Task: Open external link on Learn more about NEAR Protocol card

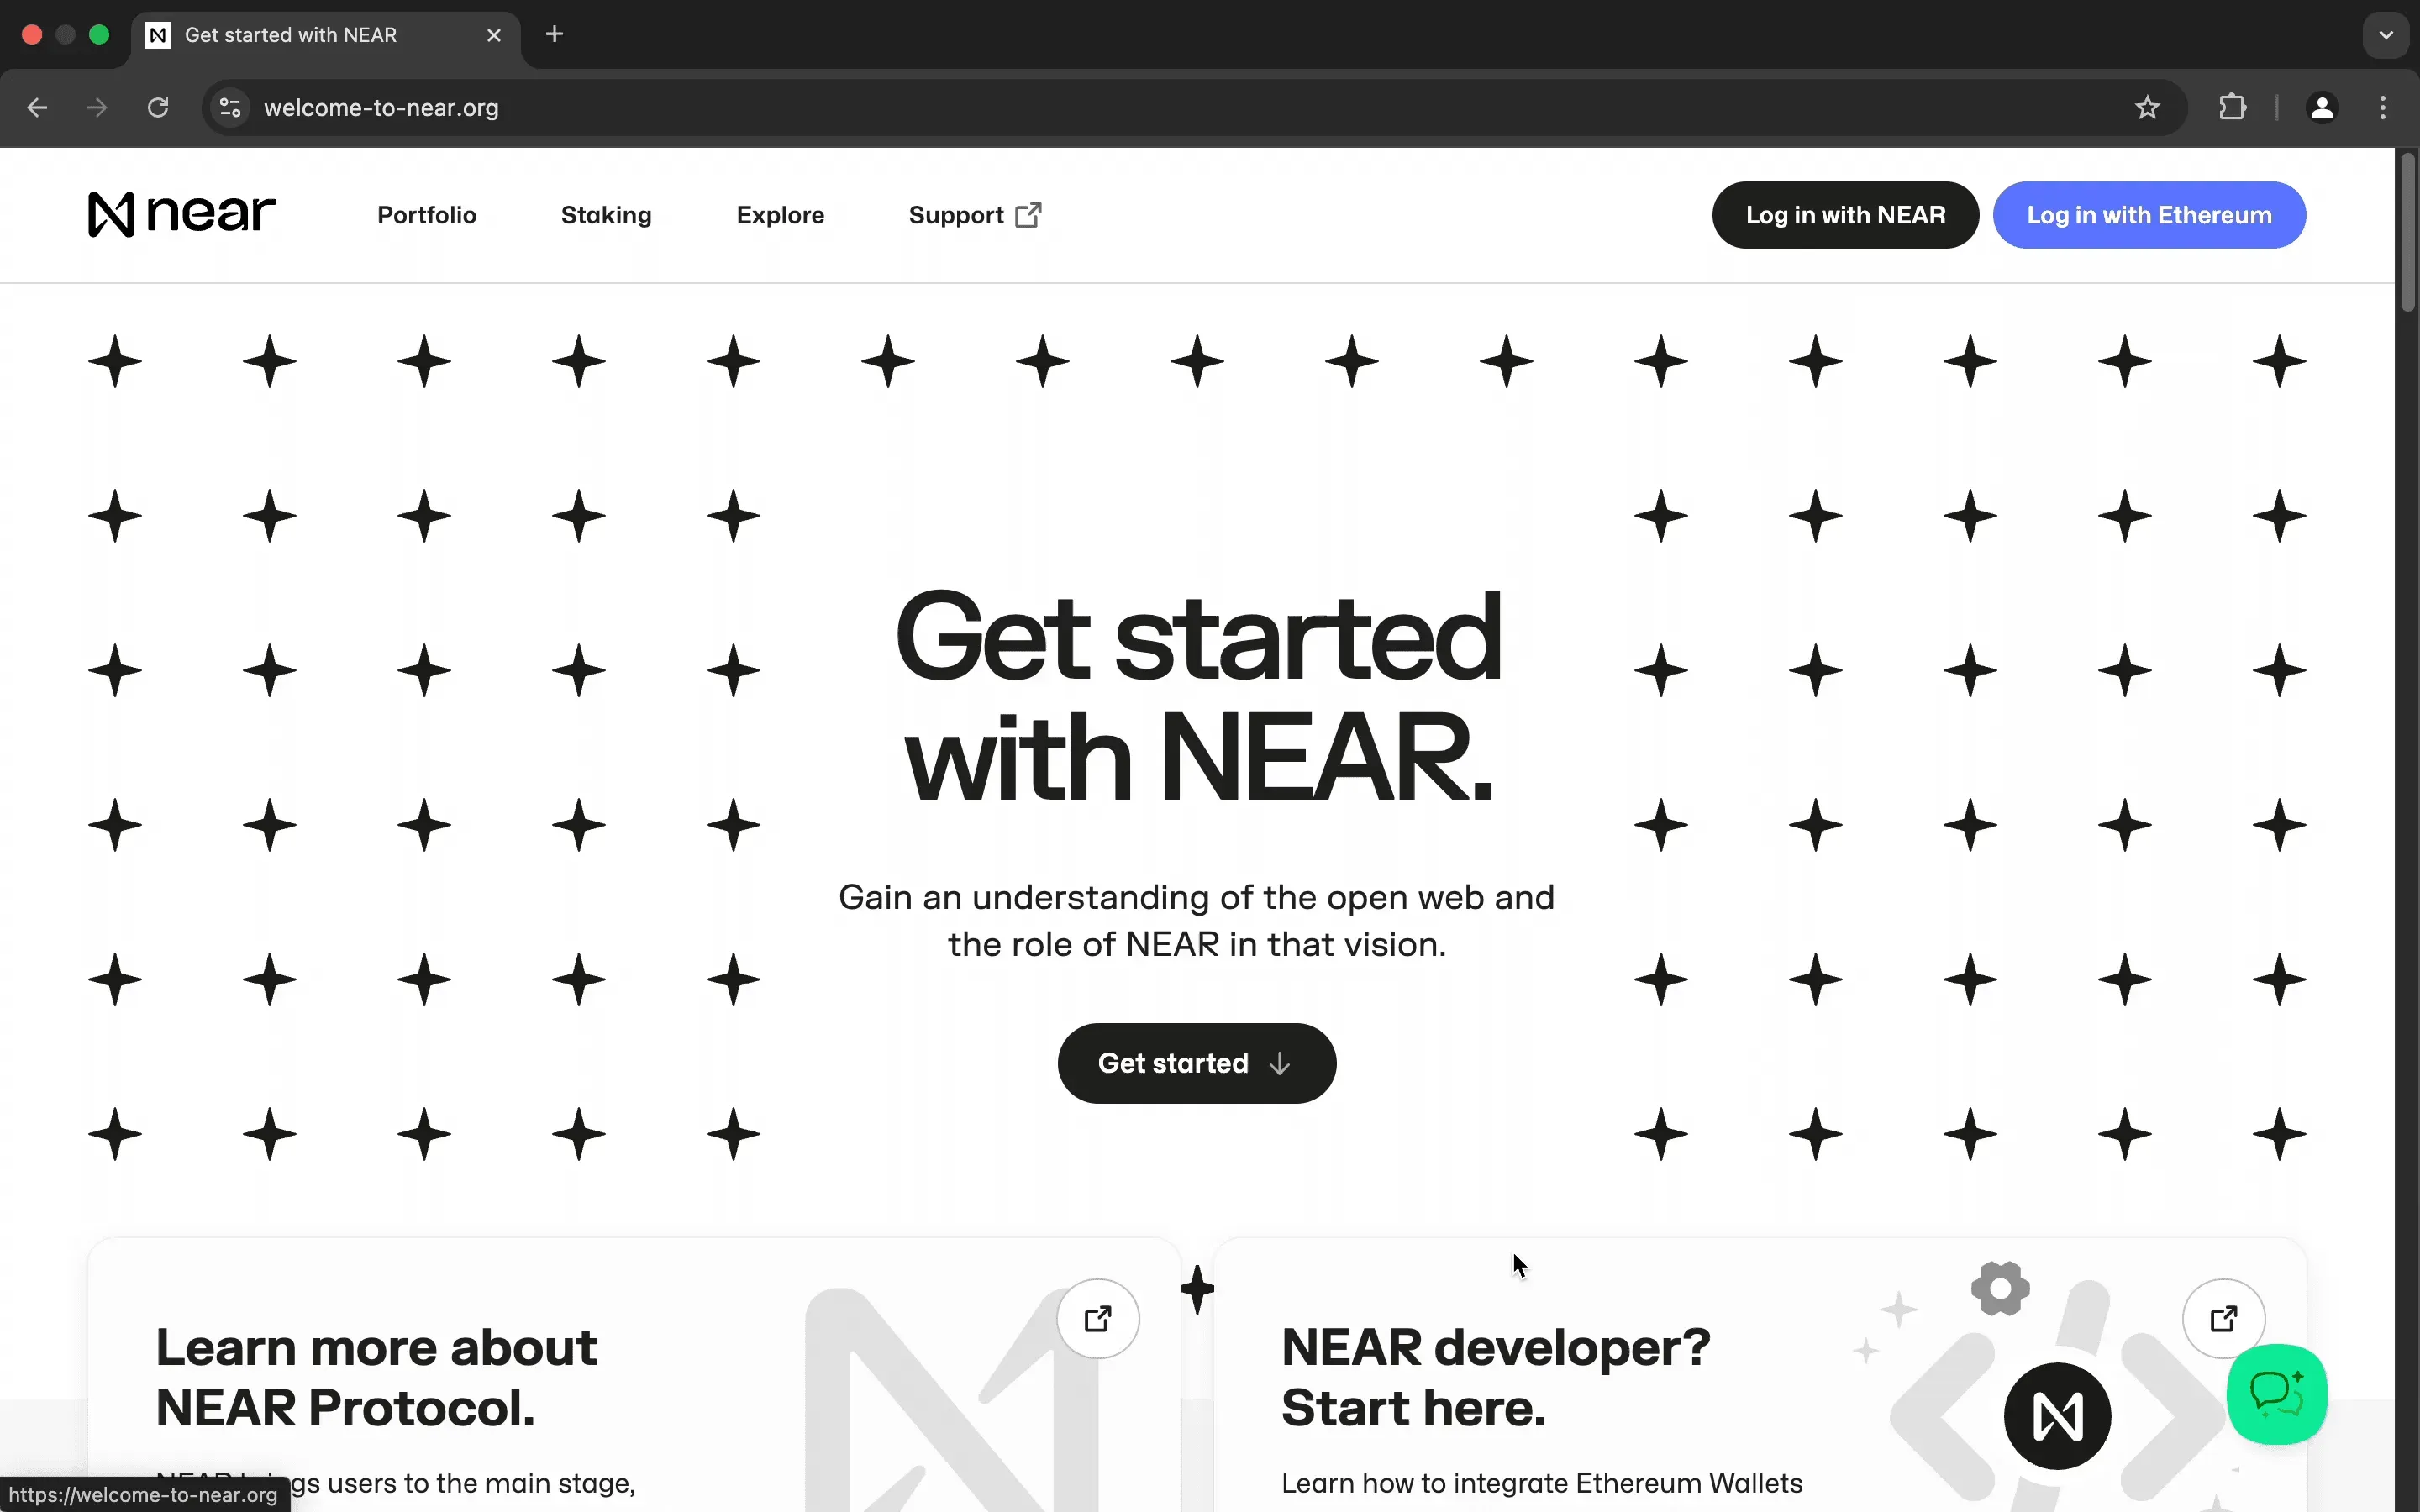Action: click(x=1098, y=1319)
